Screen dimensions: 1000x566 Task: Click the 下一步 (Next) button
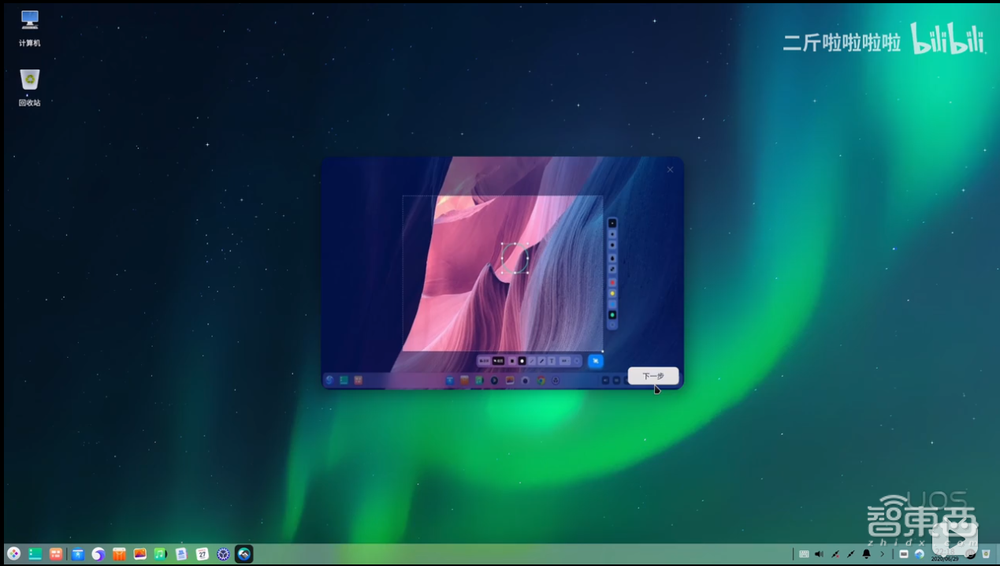tap(653, 376)
